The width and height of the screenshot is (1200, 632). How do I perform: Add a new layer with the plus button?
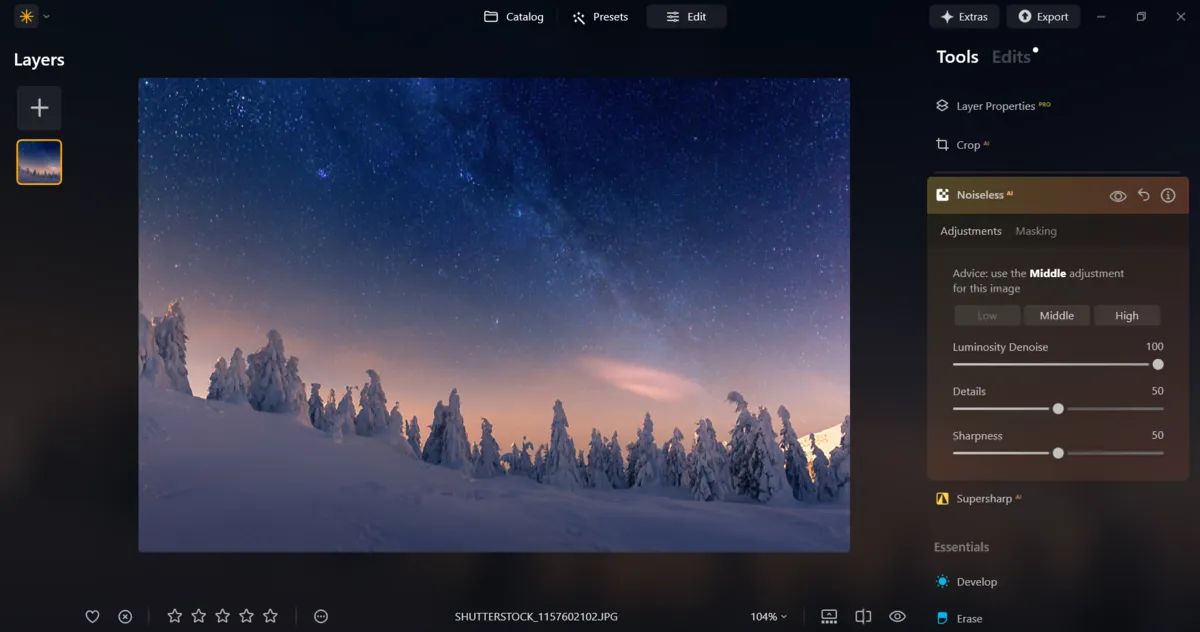[x=38, y=108]
